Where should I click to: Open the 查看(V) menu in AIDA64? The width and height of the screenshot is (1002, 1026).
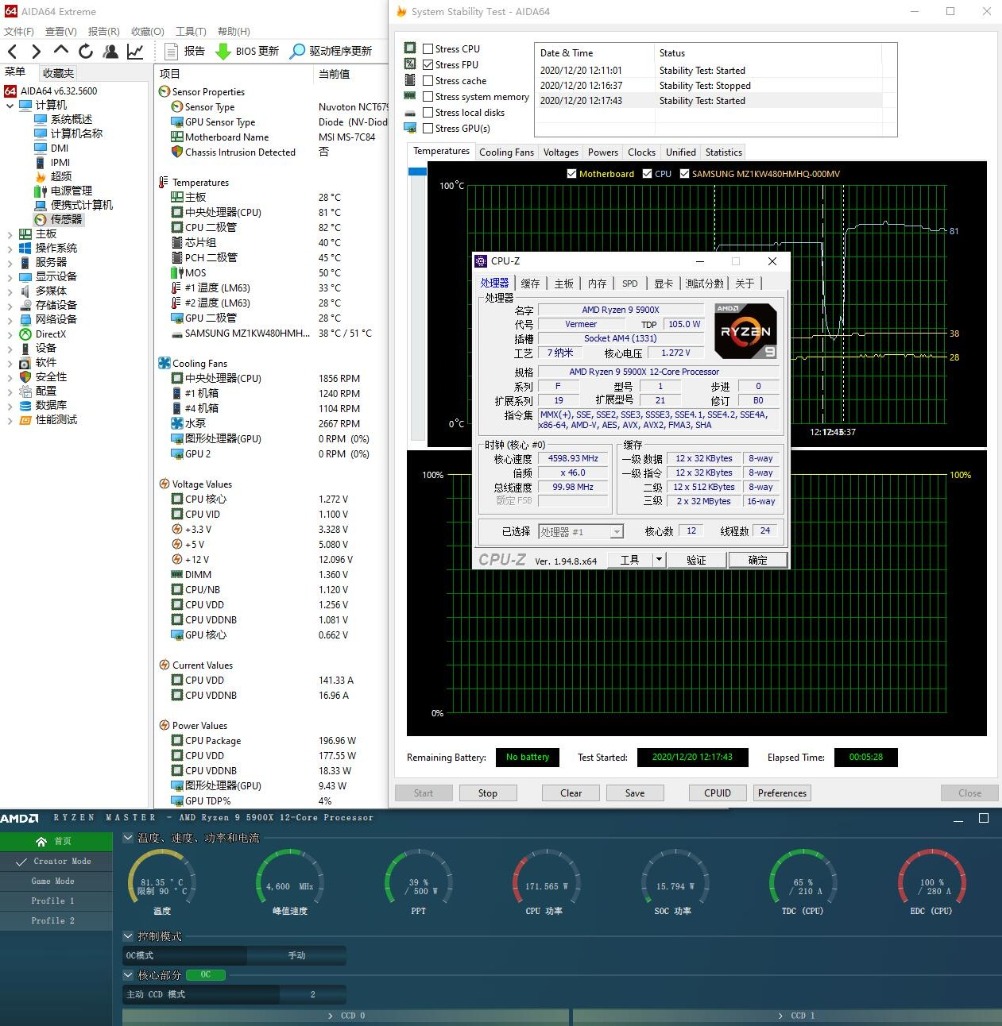[60, 31]
